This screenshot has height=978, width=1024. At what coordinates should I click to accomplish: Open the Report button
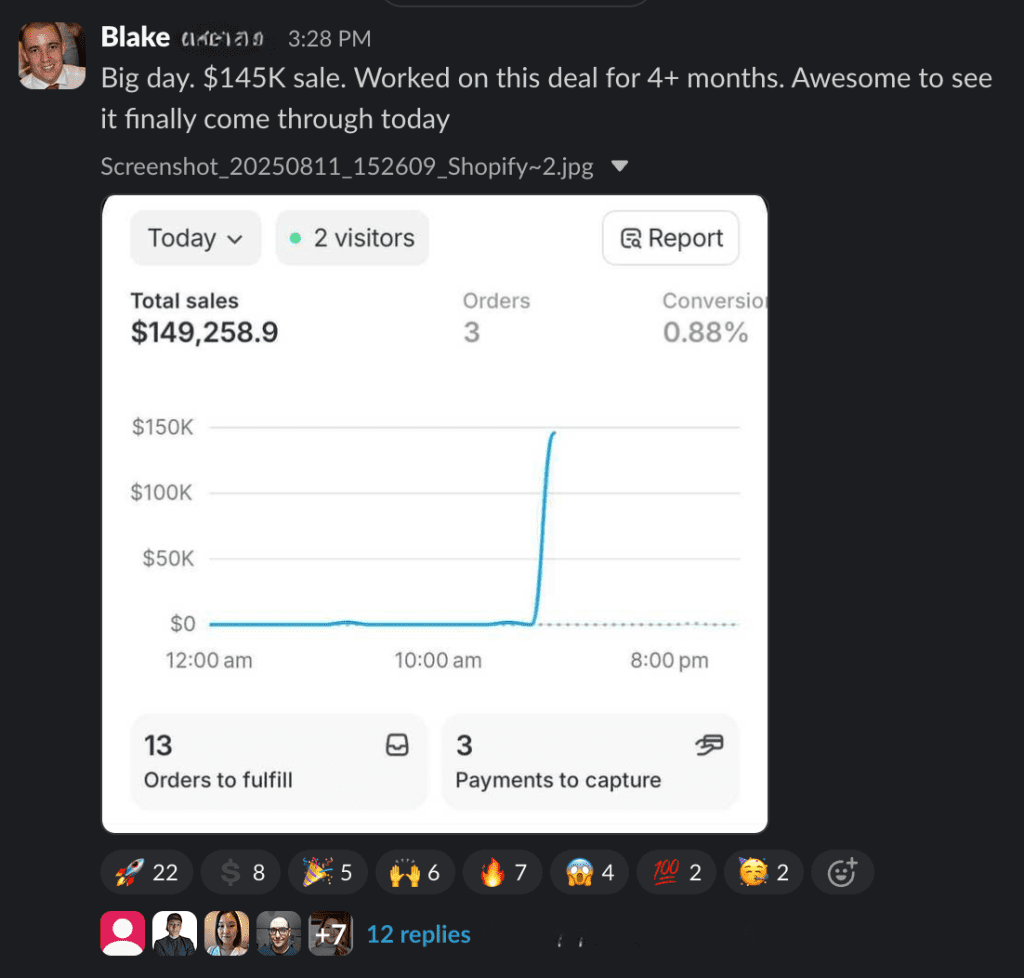pos(671,238)
